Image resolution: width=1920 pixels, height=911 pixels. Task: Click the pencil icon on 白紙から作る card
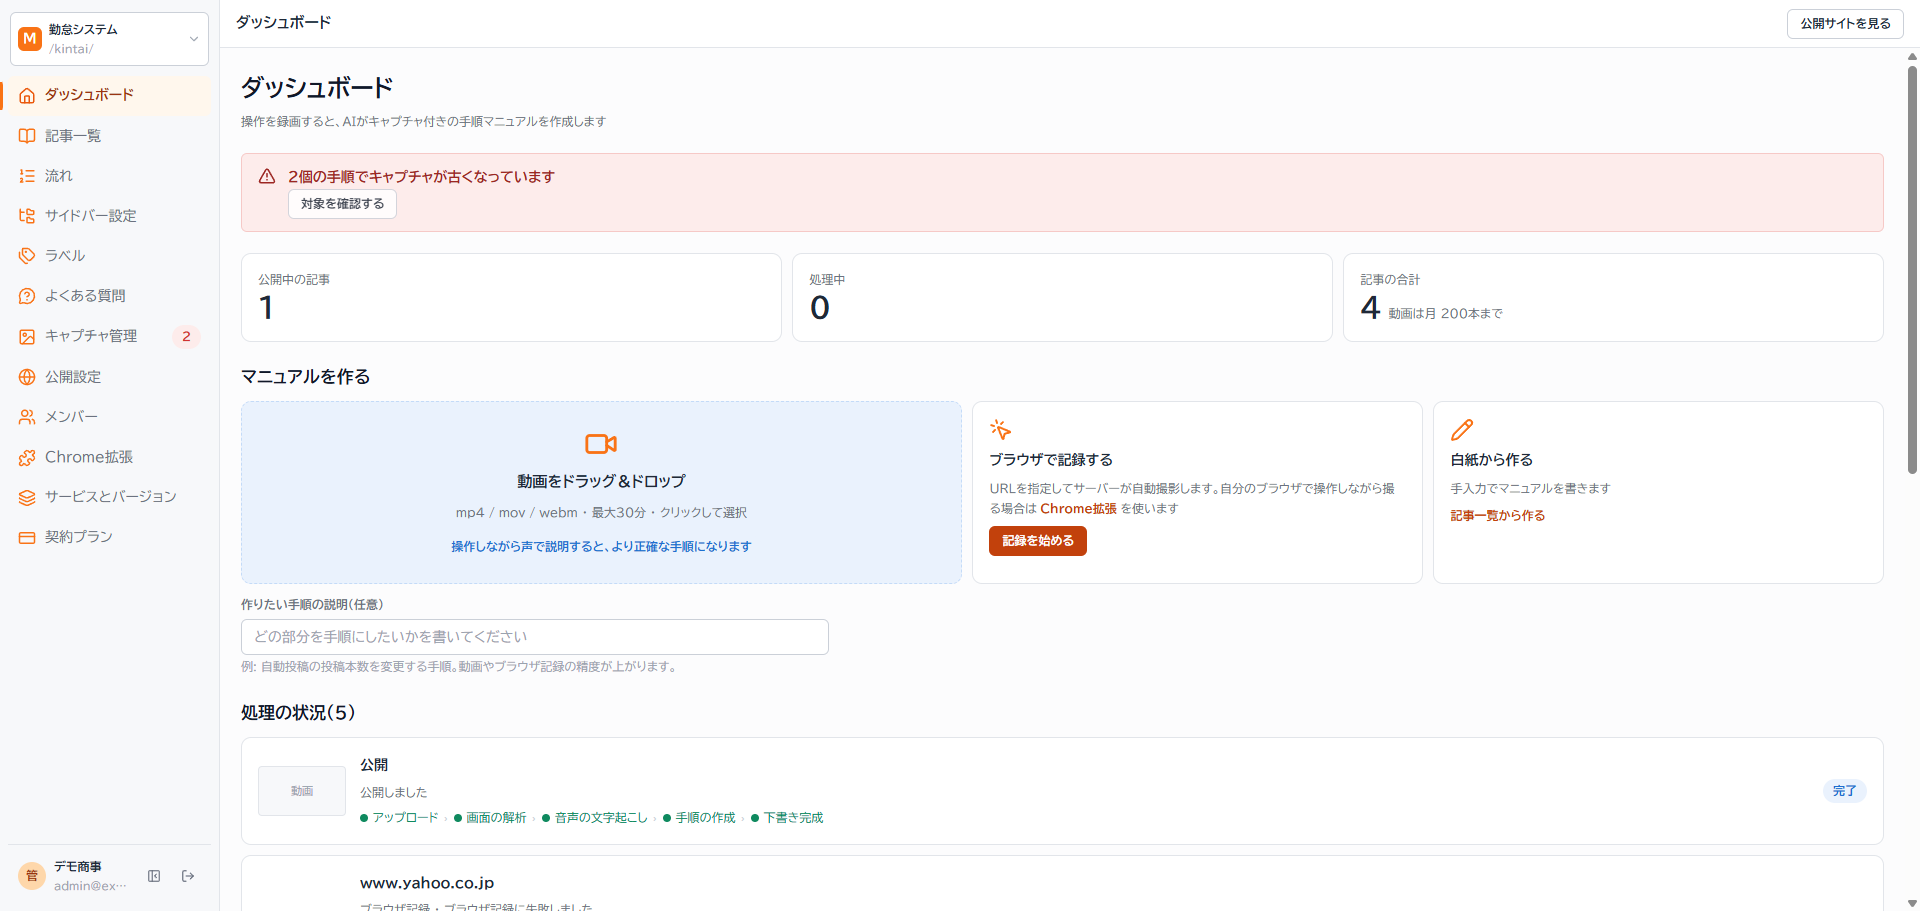click(x=1462, y=430)
